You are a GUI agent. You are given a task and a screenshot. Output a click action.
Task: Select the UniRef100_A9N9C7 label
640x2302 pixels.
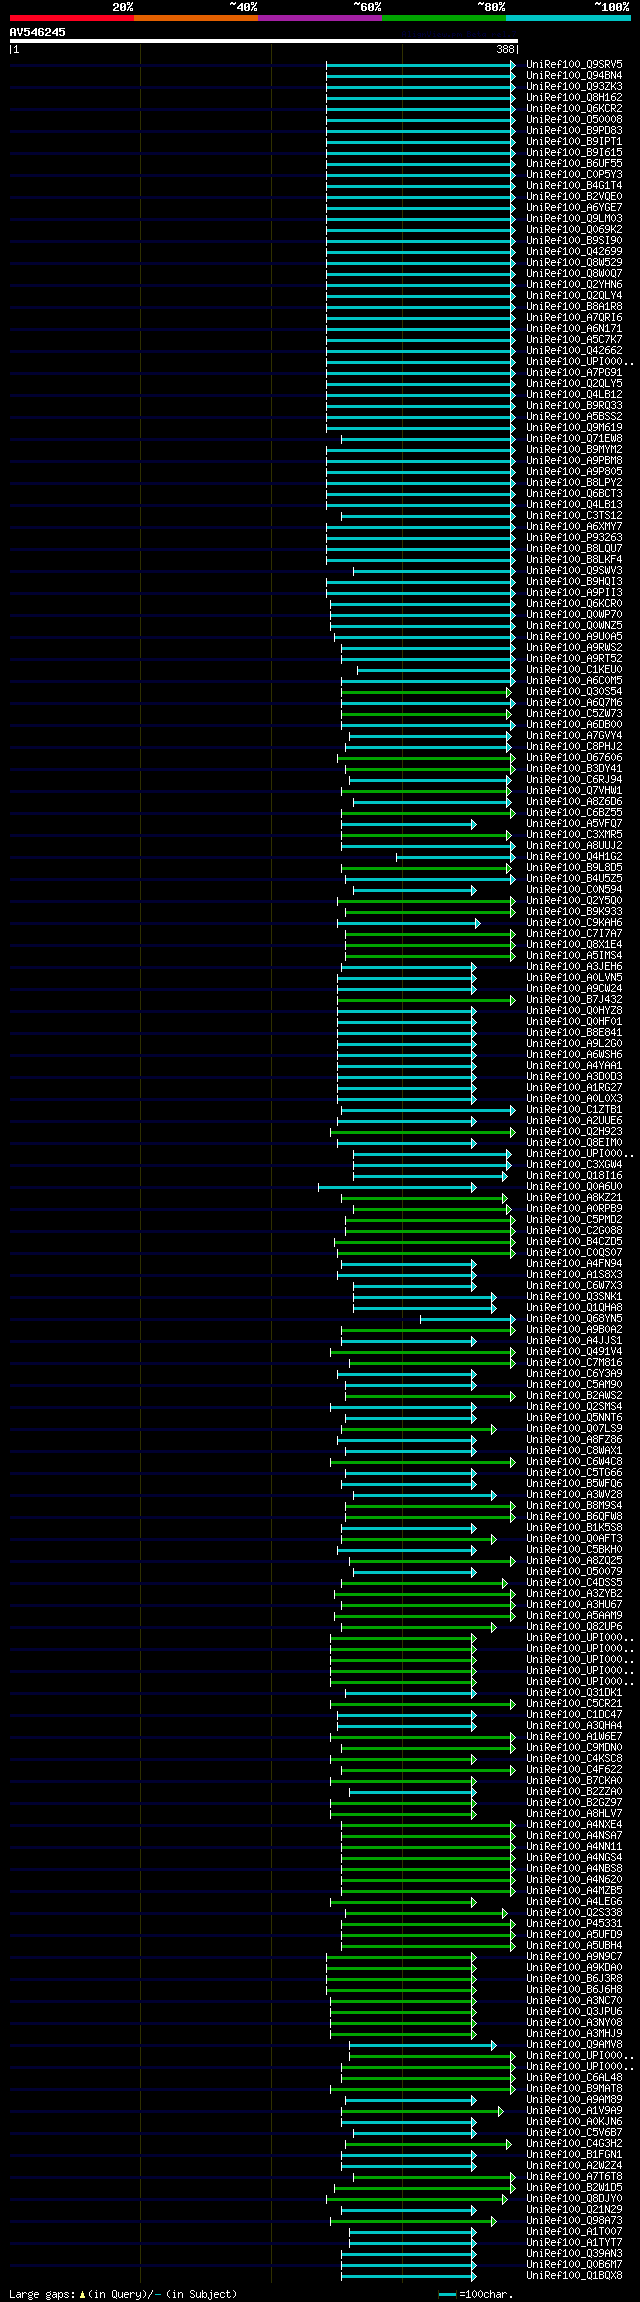click(x=574, y=1956)
